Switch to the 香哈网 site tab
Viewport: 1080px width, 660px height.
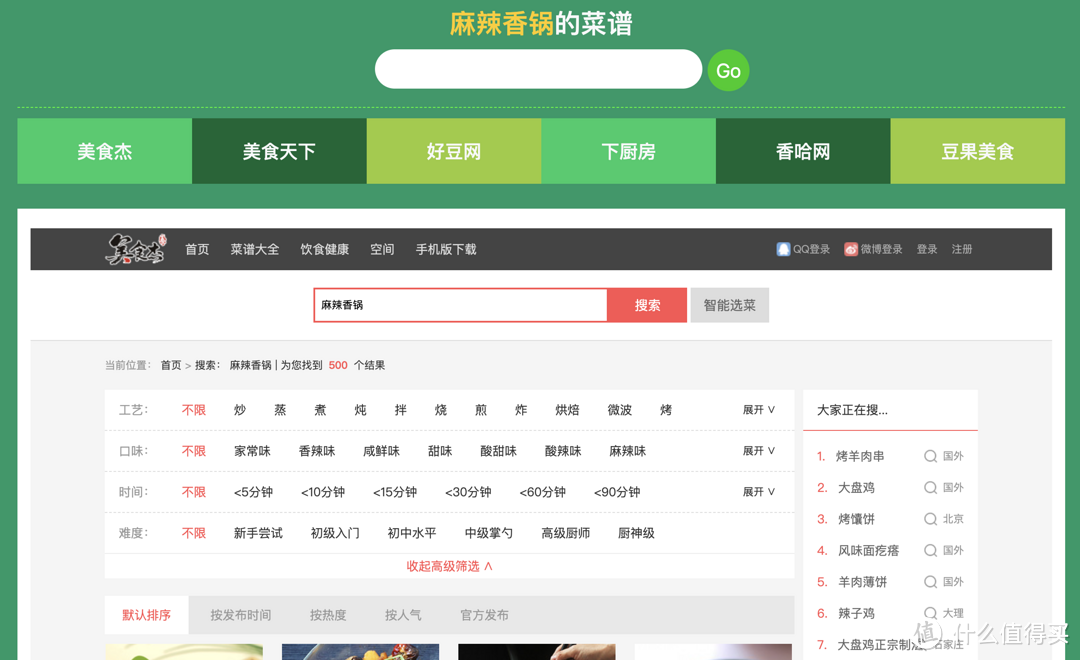point(803,151)
